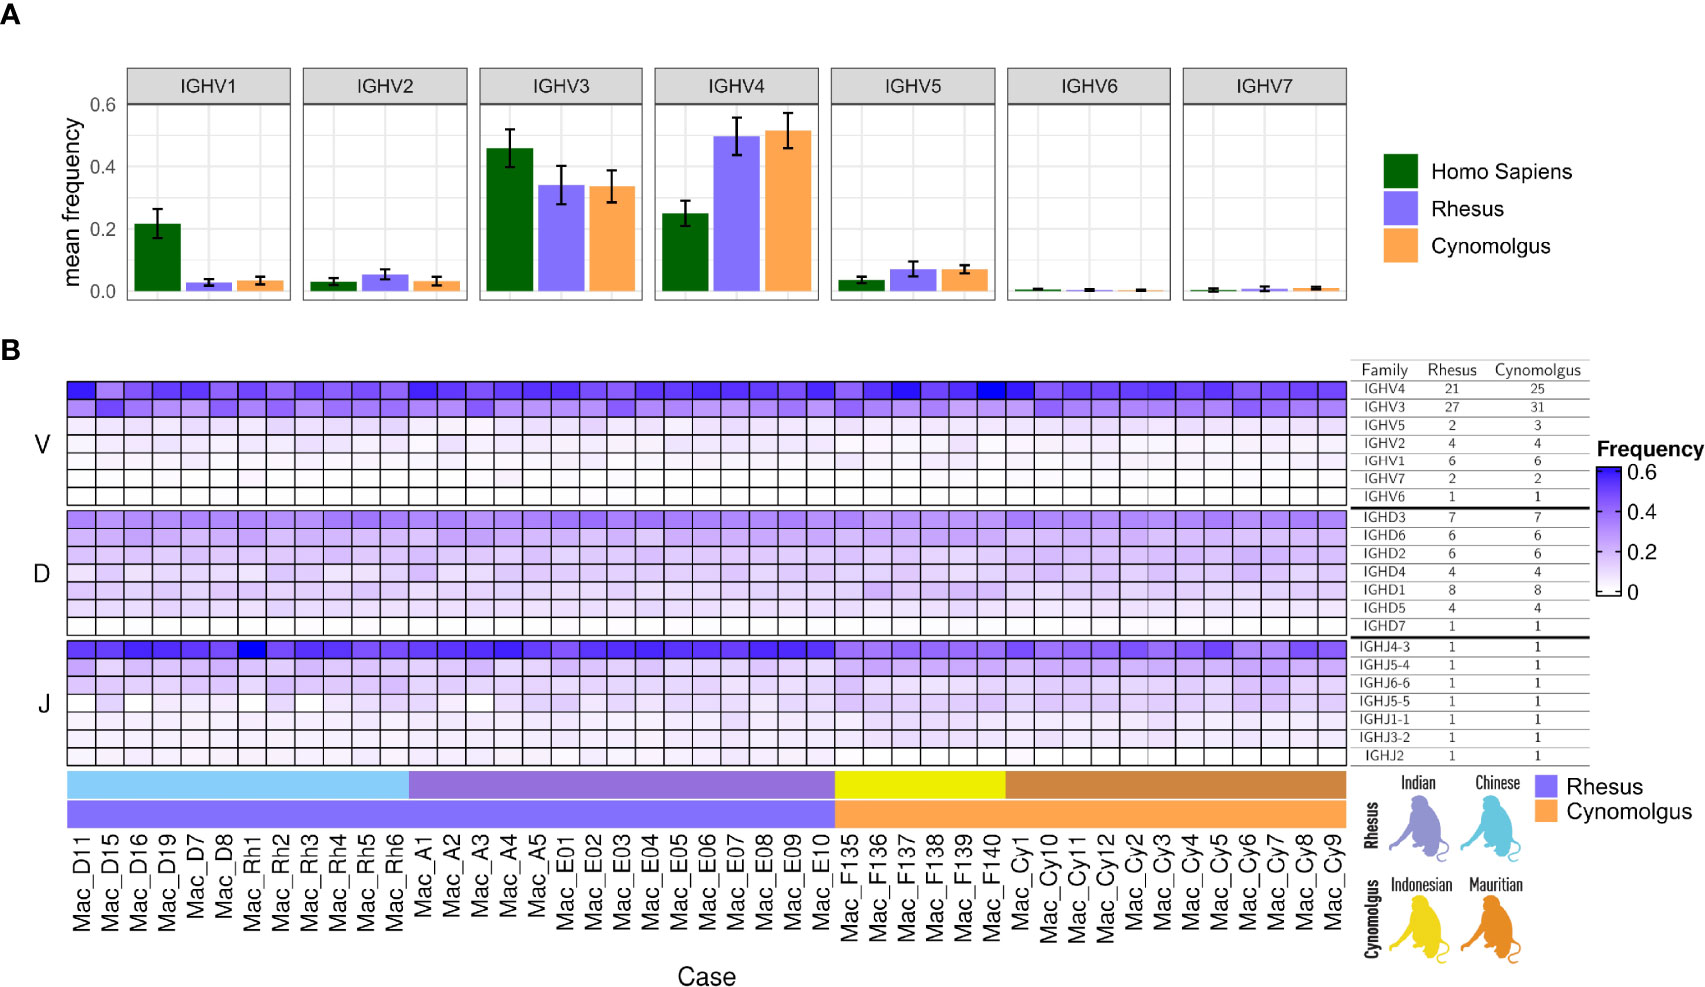
Task: Click the Case x-axis title
Action: click(x=706, y=976)
